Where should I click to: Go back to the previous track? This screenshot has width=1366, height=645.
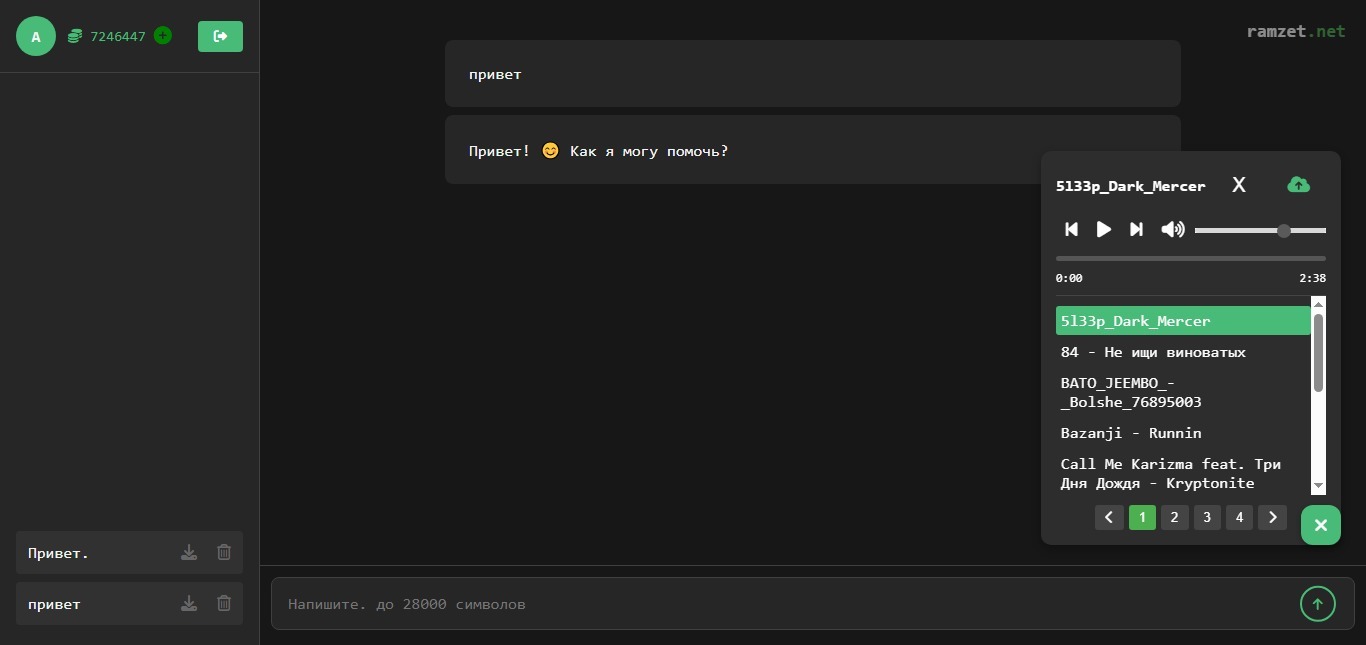click(x=1071, y=229)
